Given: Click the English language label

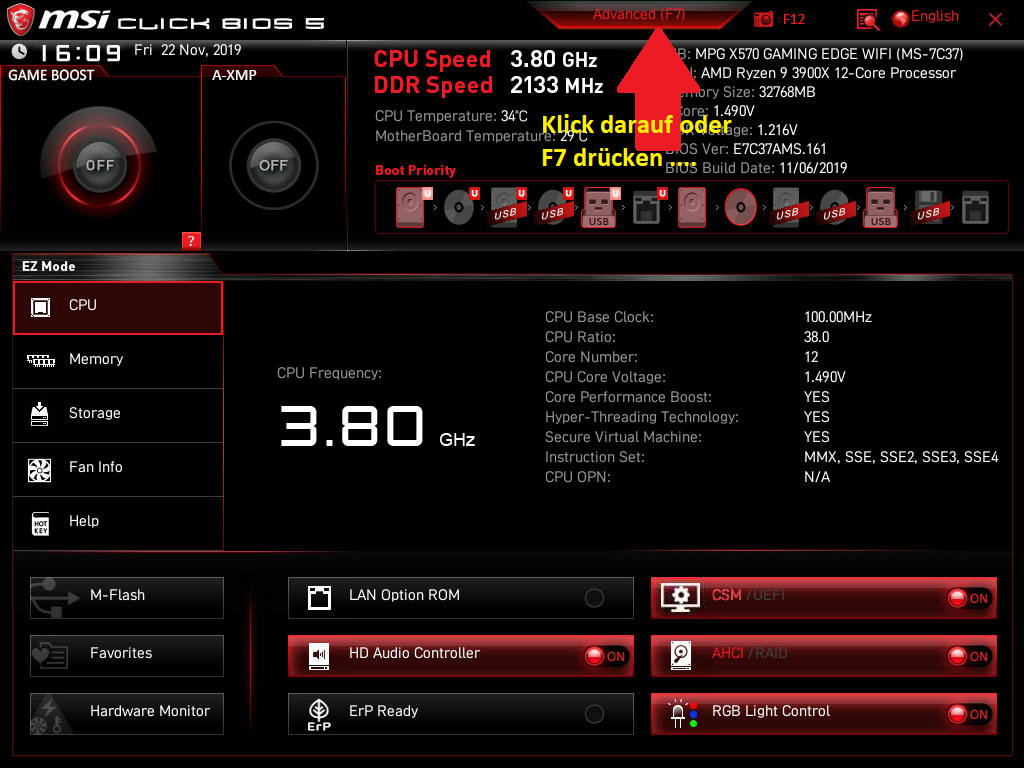Looking at the screenshot, I should [935, 16].
